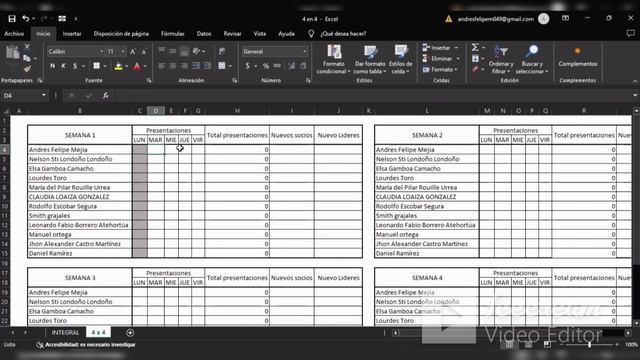Image resolution: width=640 pixels, height=360 pixels.
Task: Insert a function with the fx icon
Action: point(105,96)
